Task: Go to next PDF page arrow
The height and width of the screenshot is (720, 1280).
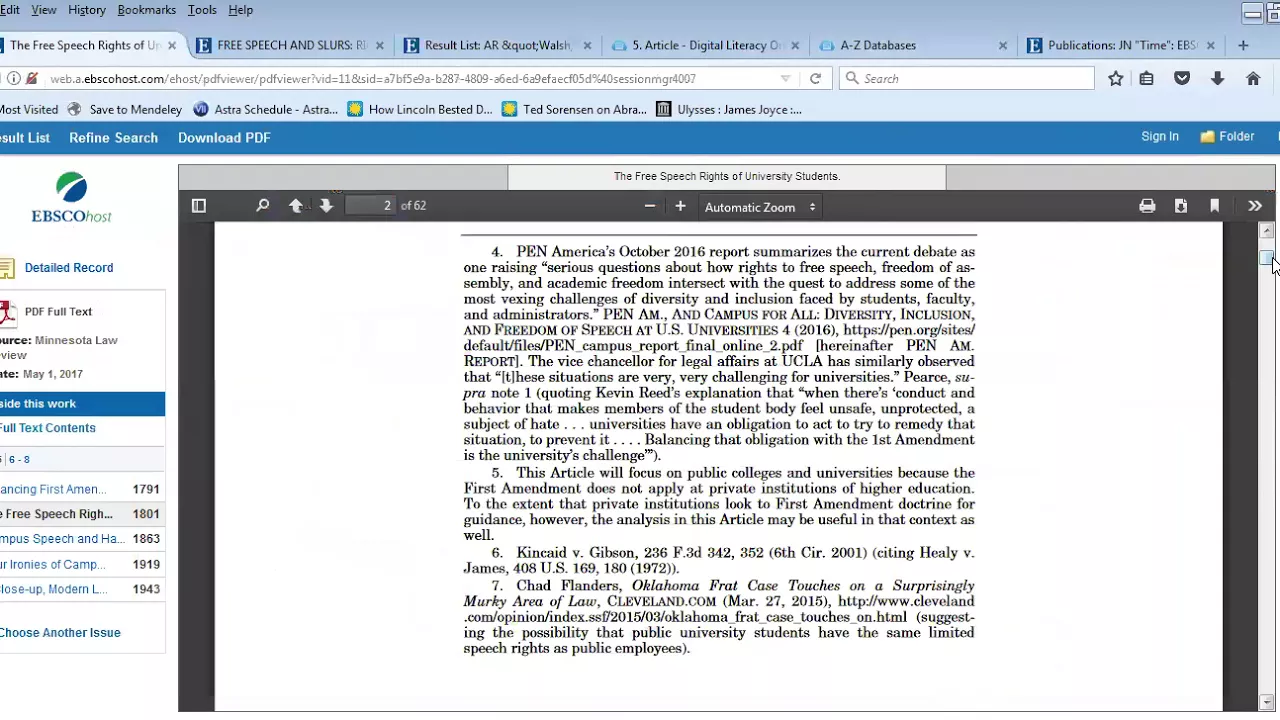Action: click(326, 206)
